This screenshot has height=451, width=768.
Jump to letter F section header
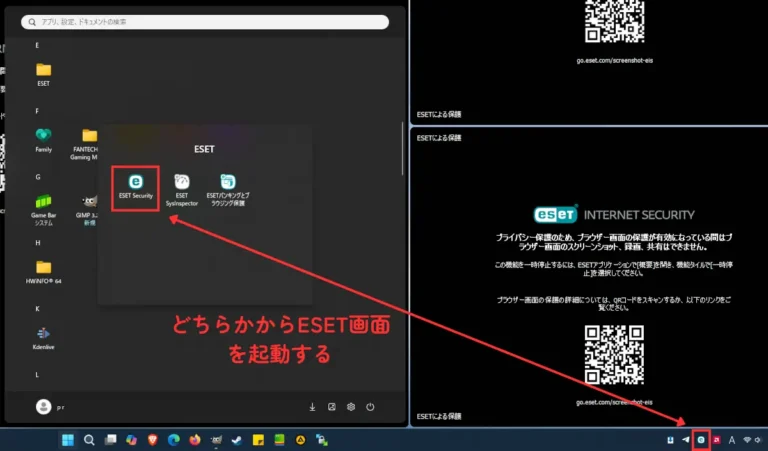tap(37, 111)
